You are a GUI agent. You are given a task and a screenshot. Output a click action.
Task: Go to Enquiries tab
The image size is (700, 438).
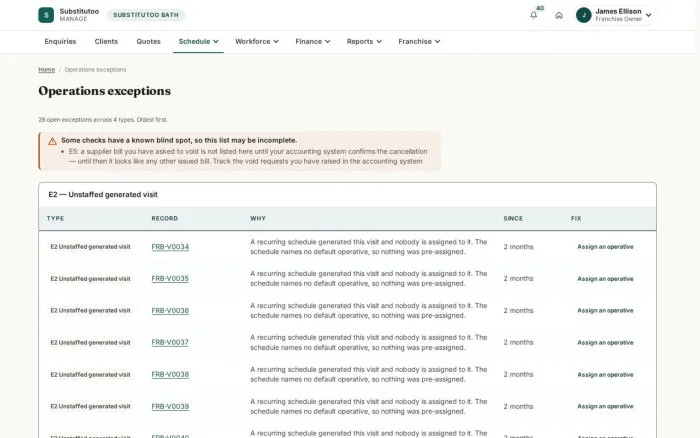point(60,42)
